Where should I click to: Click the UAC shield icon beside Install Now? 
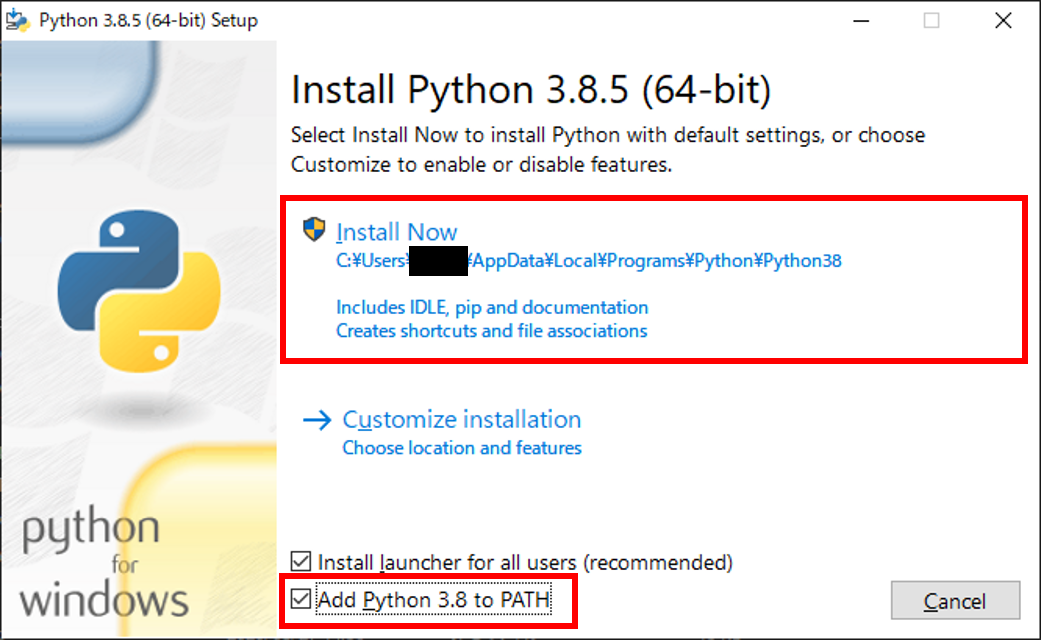point(313,230)
